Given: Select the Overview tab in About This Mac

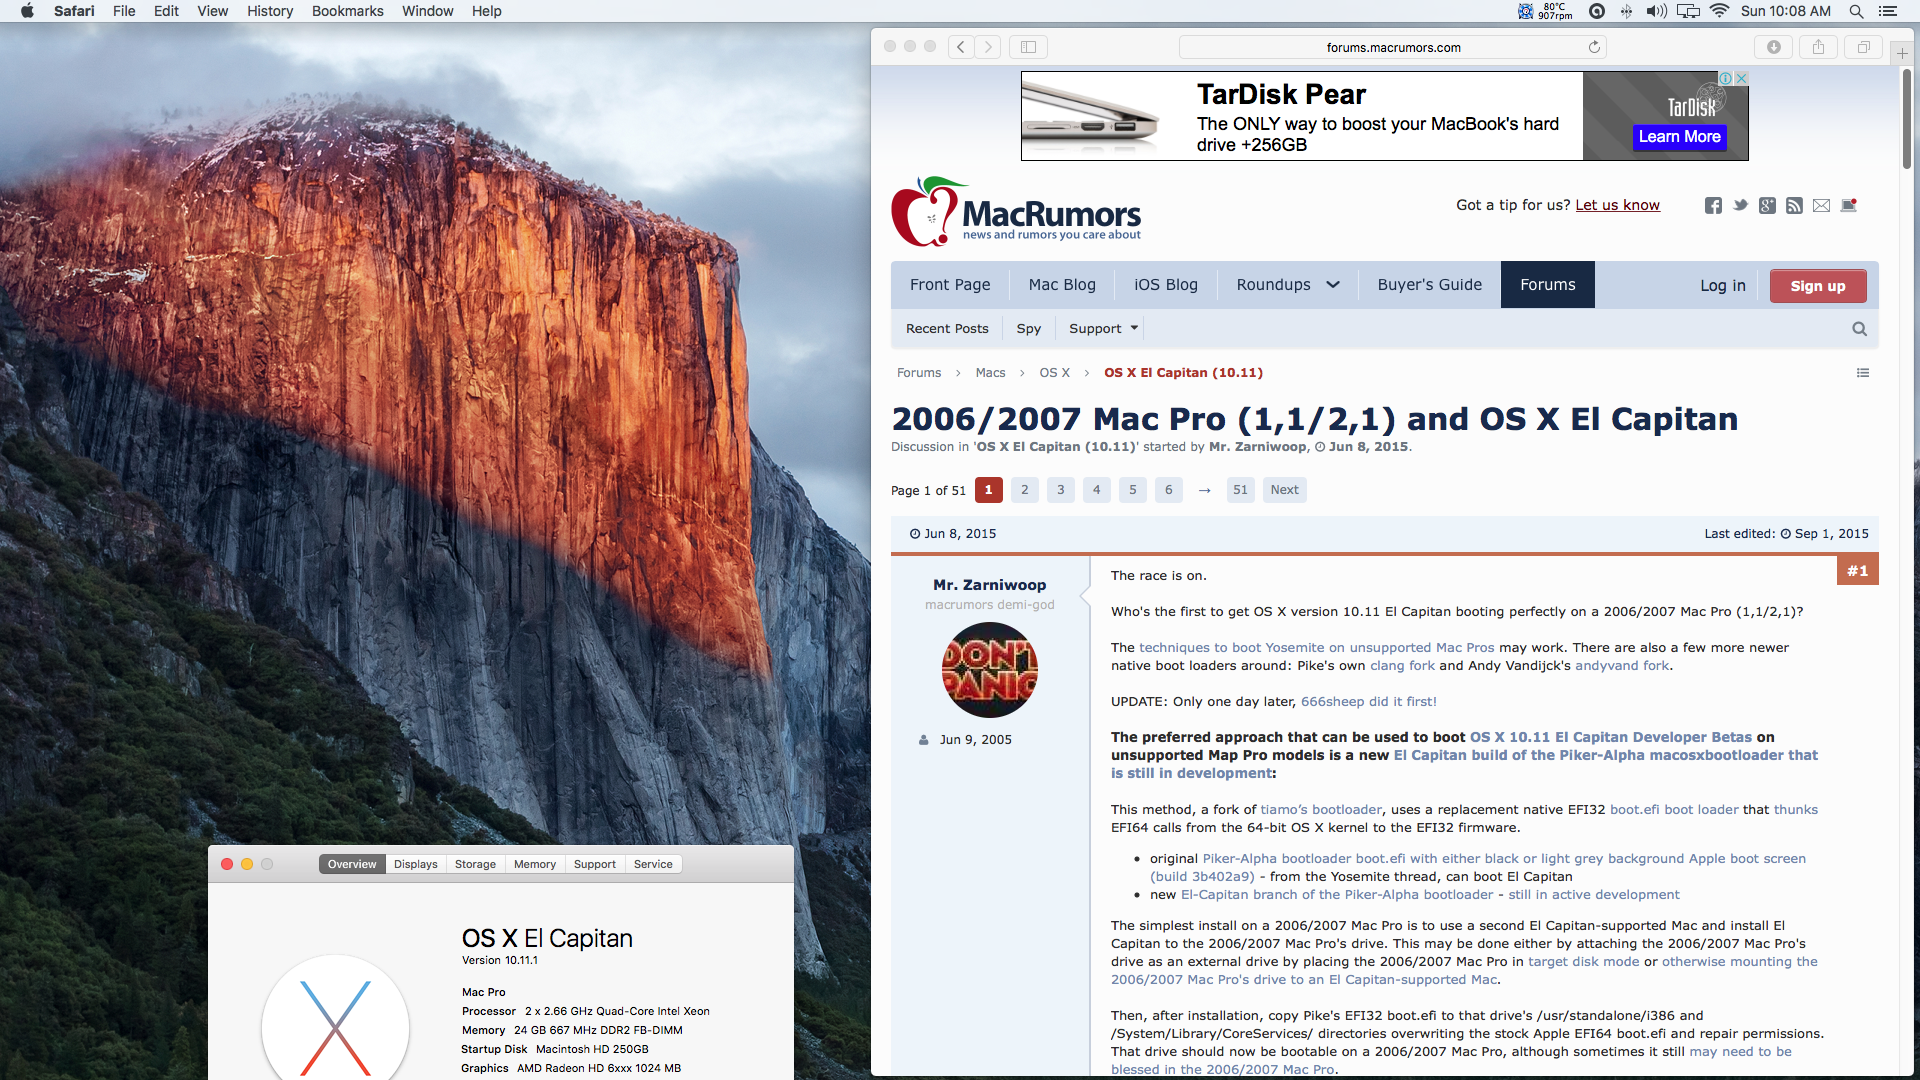Looking at the screenshot, I should click(x=352, y=864).
